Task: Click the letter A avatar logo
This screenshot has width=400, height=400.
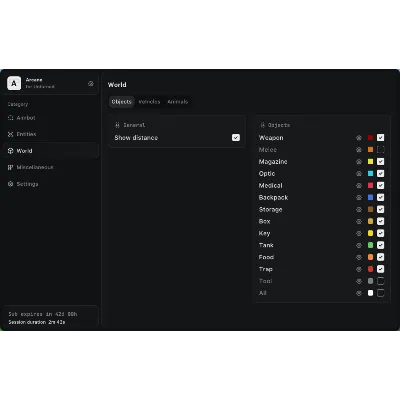Action: click(x=14, y=83)
